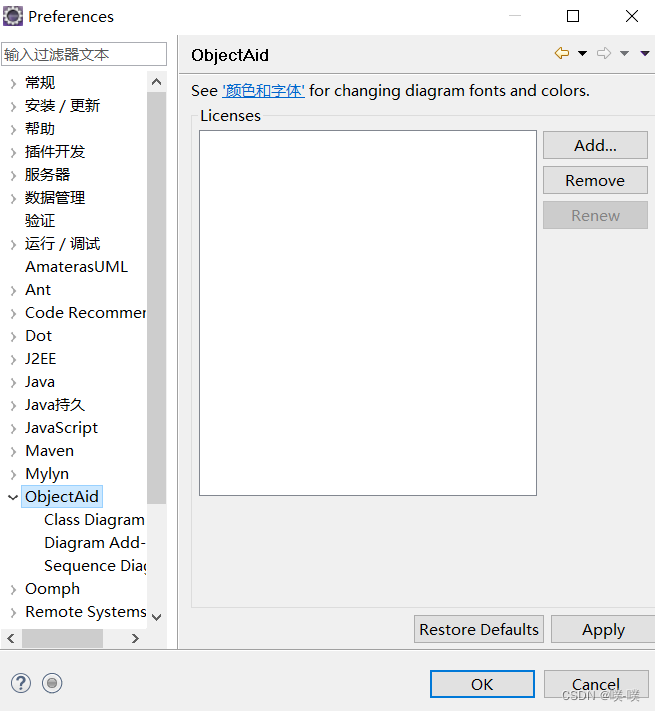Click the Apply button
Screen dimensions: 655x711
(603, 629)
